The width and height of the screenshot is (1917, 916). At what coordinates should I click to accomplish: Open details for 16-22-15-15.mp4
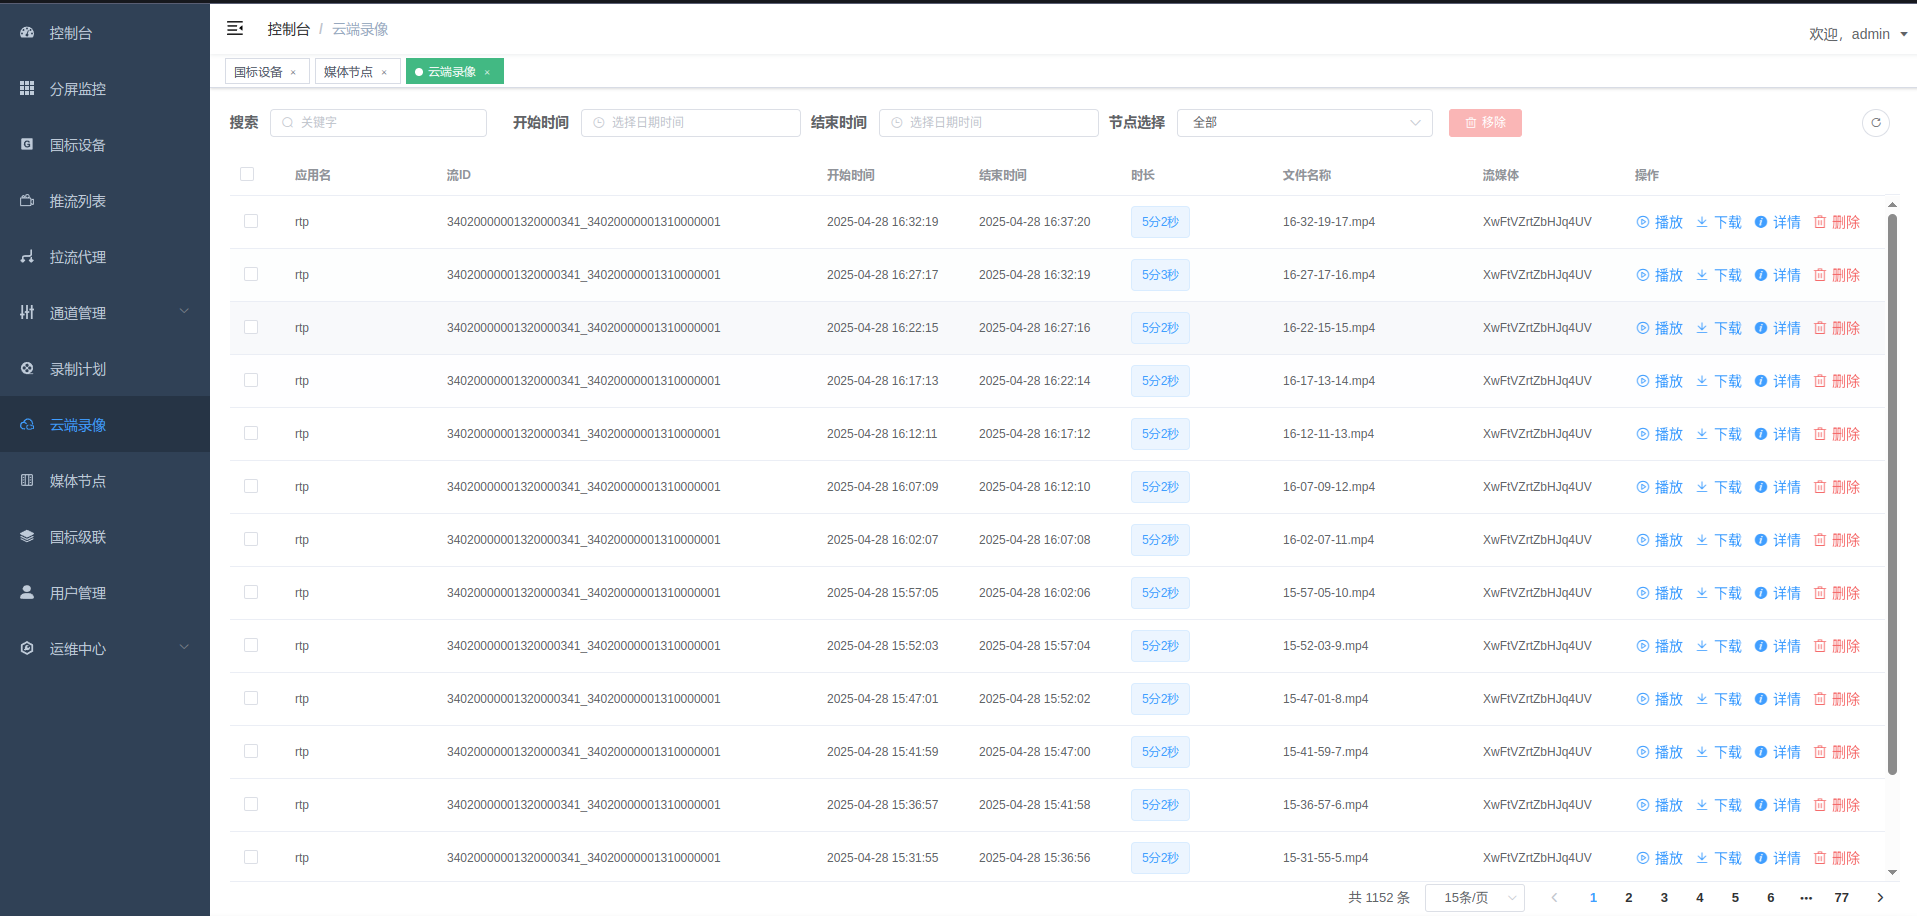pos(1777,328)
